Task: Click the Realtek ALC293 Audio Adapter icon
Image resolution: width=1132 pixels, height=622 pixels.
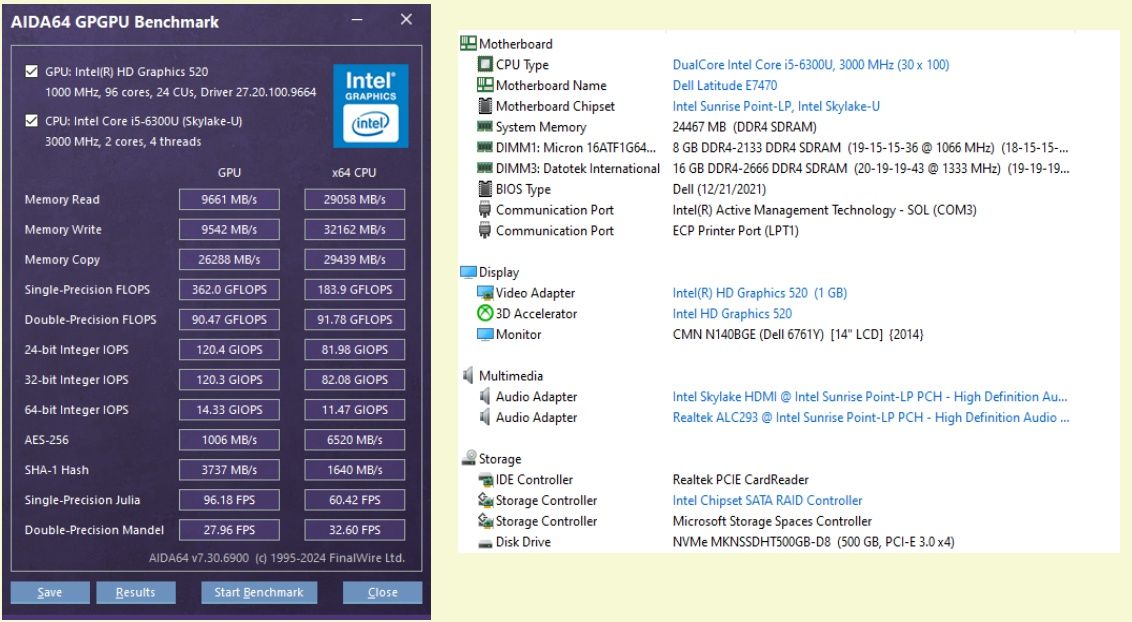Action: click(485, 417)
